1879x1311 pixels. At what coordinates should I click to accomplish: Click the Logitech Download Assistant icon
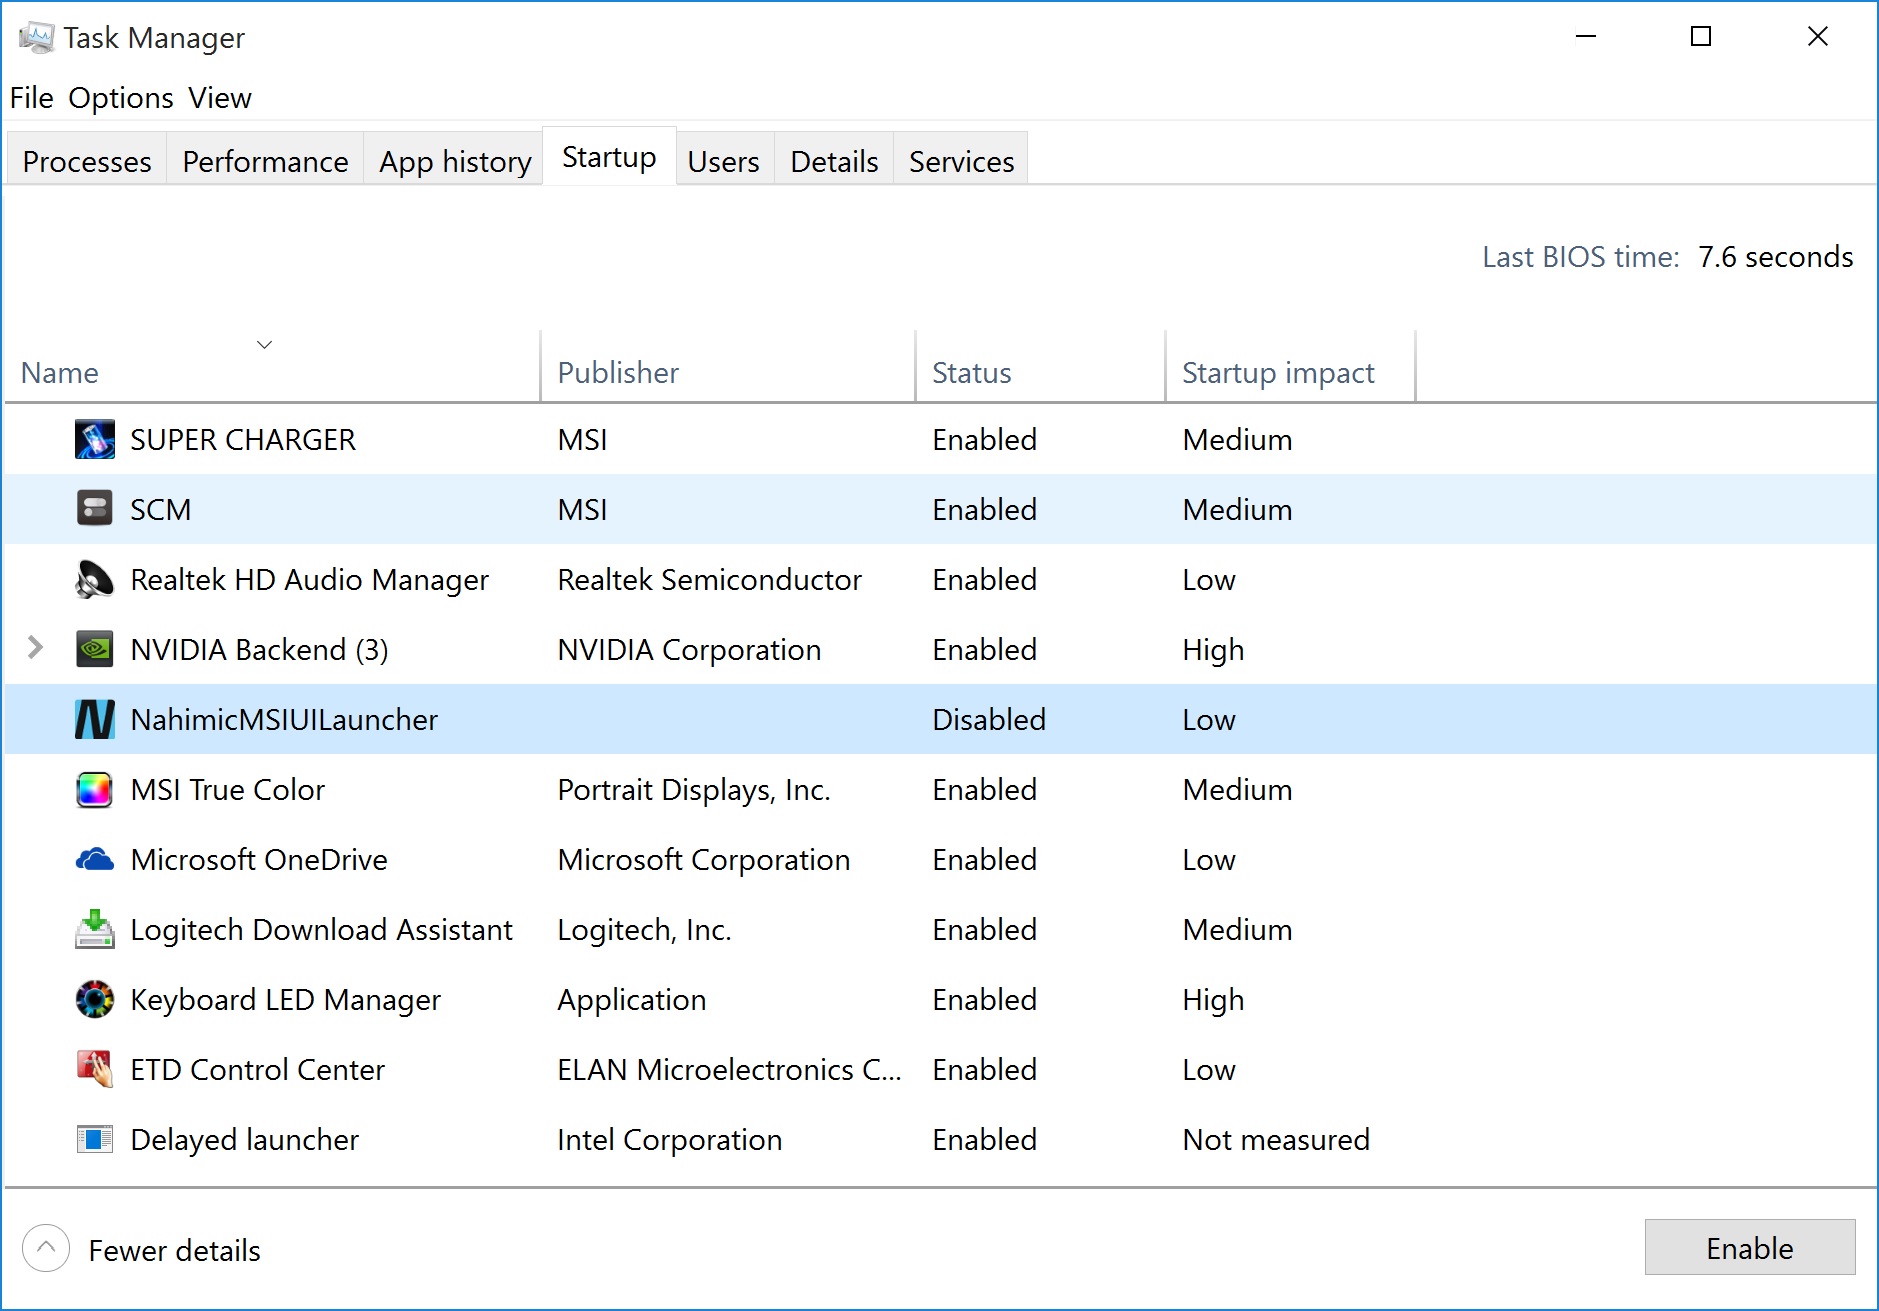[95, 930]
